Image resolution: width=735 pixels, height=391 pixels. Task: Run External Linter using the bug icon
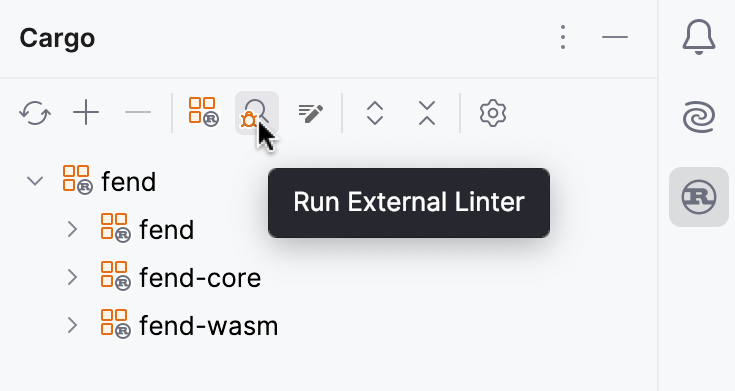pos(257,113)
